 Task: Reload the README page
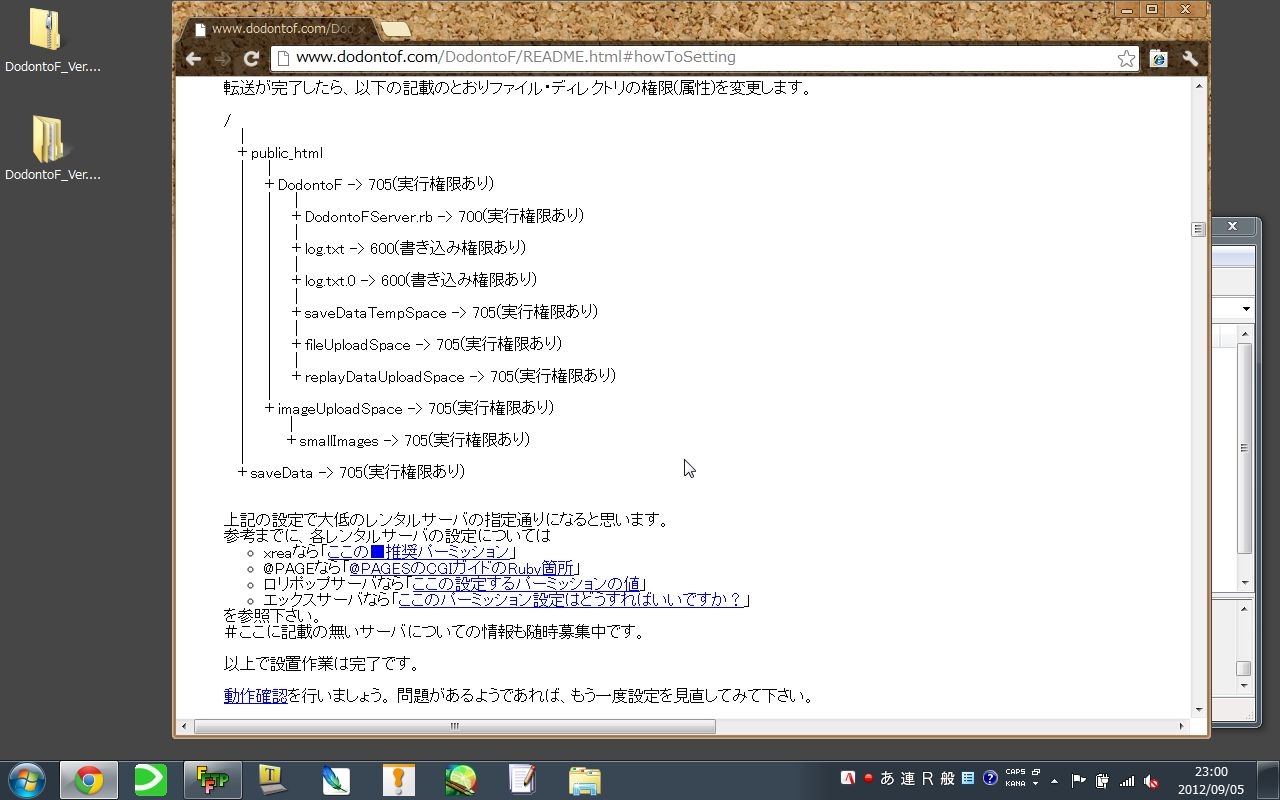pos(252,58)
